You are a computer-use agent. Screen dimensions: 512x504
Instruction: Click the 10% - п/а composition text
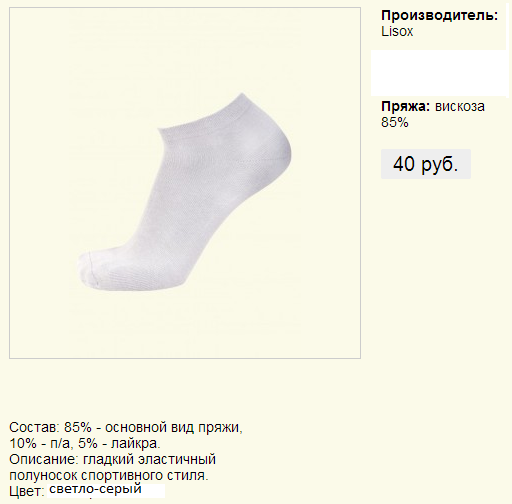[x=40, y=443]
